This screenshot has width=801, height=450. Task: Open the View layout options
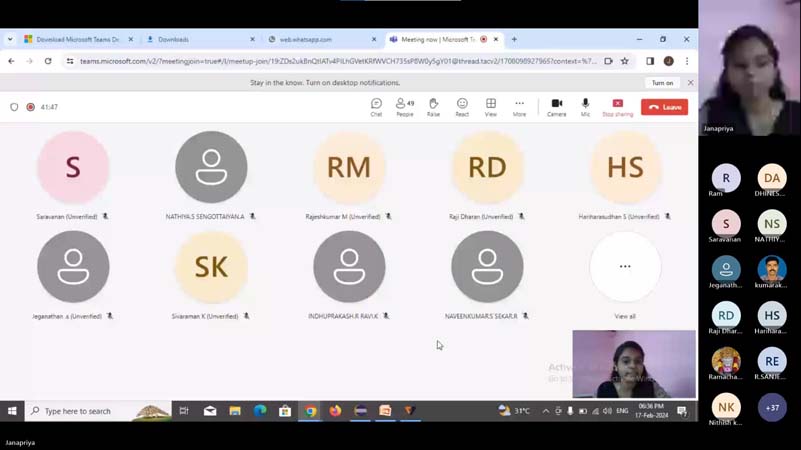coord(490,106)
